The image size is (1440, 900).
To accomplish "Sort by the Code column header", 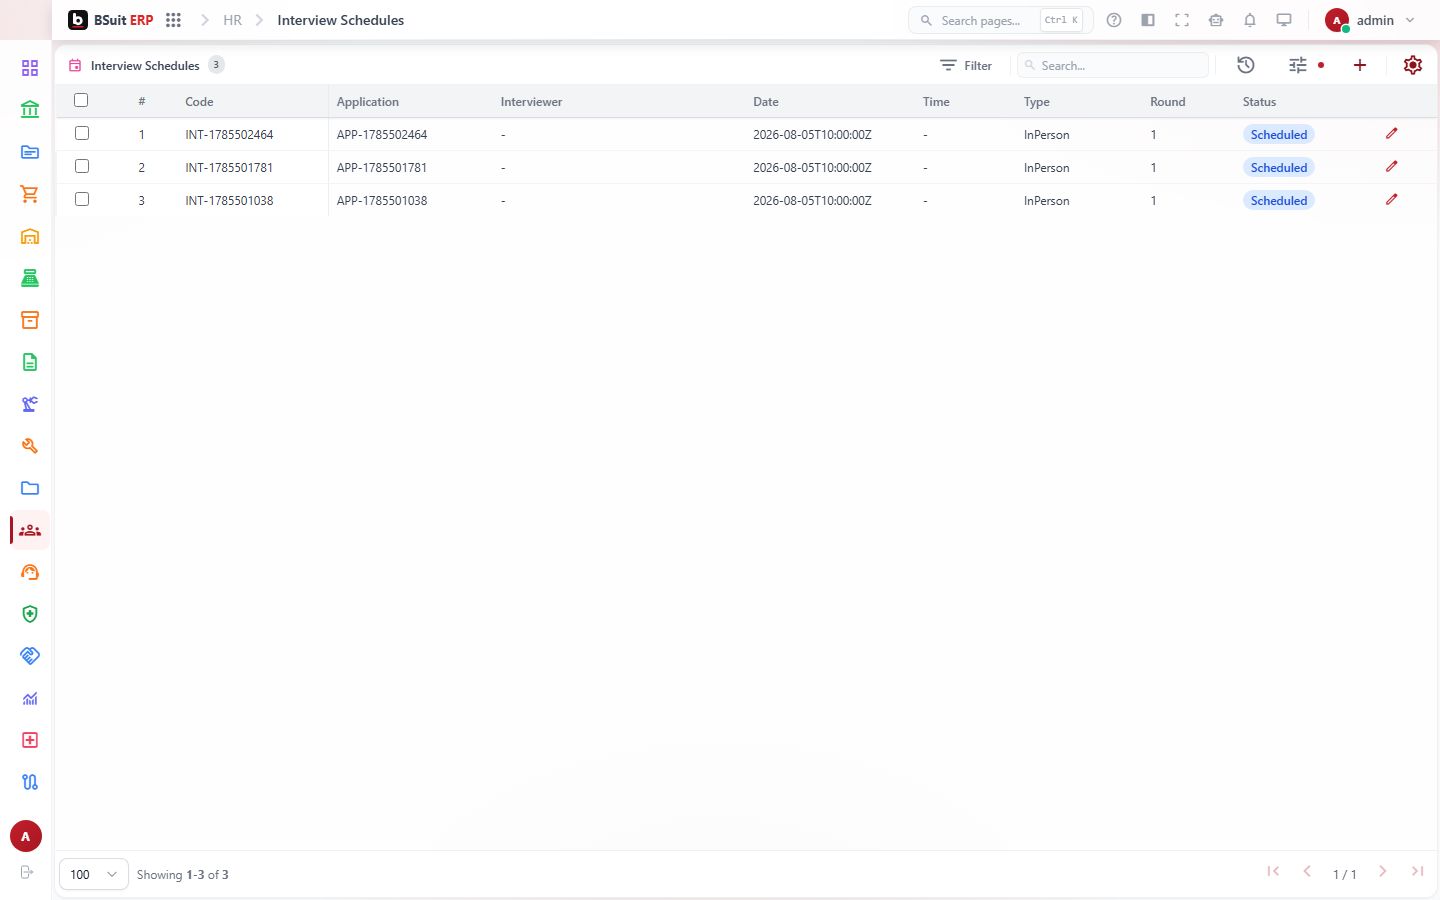I will pyautogui.click(x=199, y=102).
